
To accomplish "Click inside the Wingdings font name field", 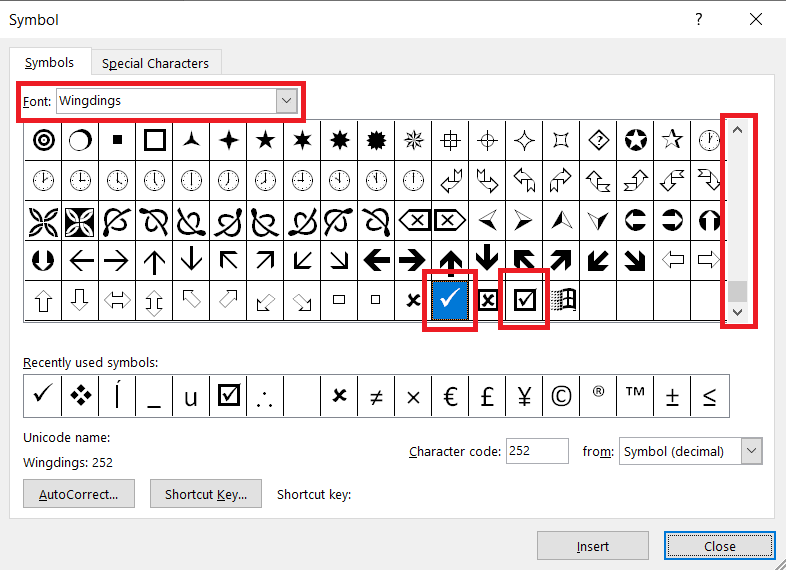I will [166, 100].
